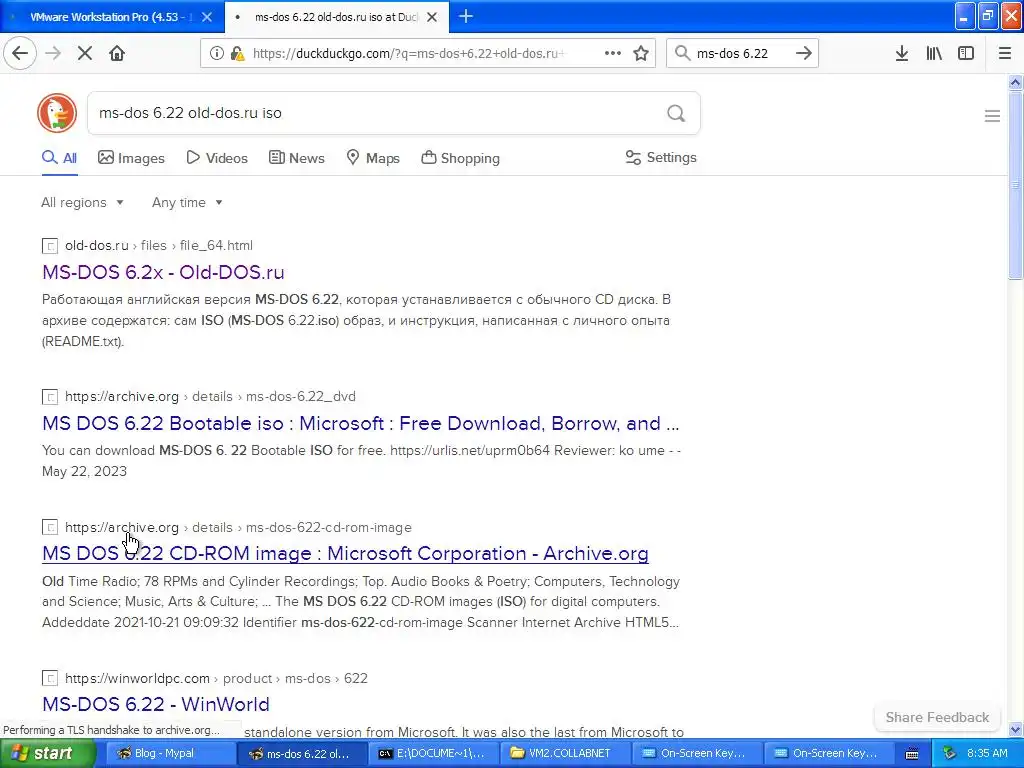Click the scrollbar down arrow
Viewport: 1024px width, 768px height.
click(1016, 729)
